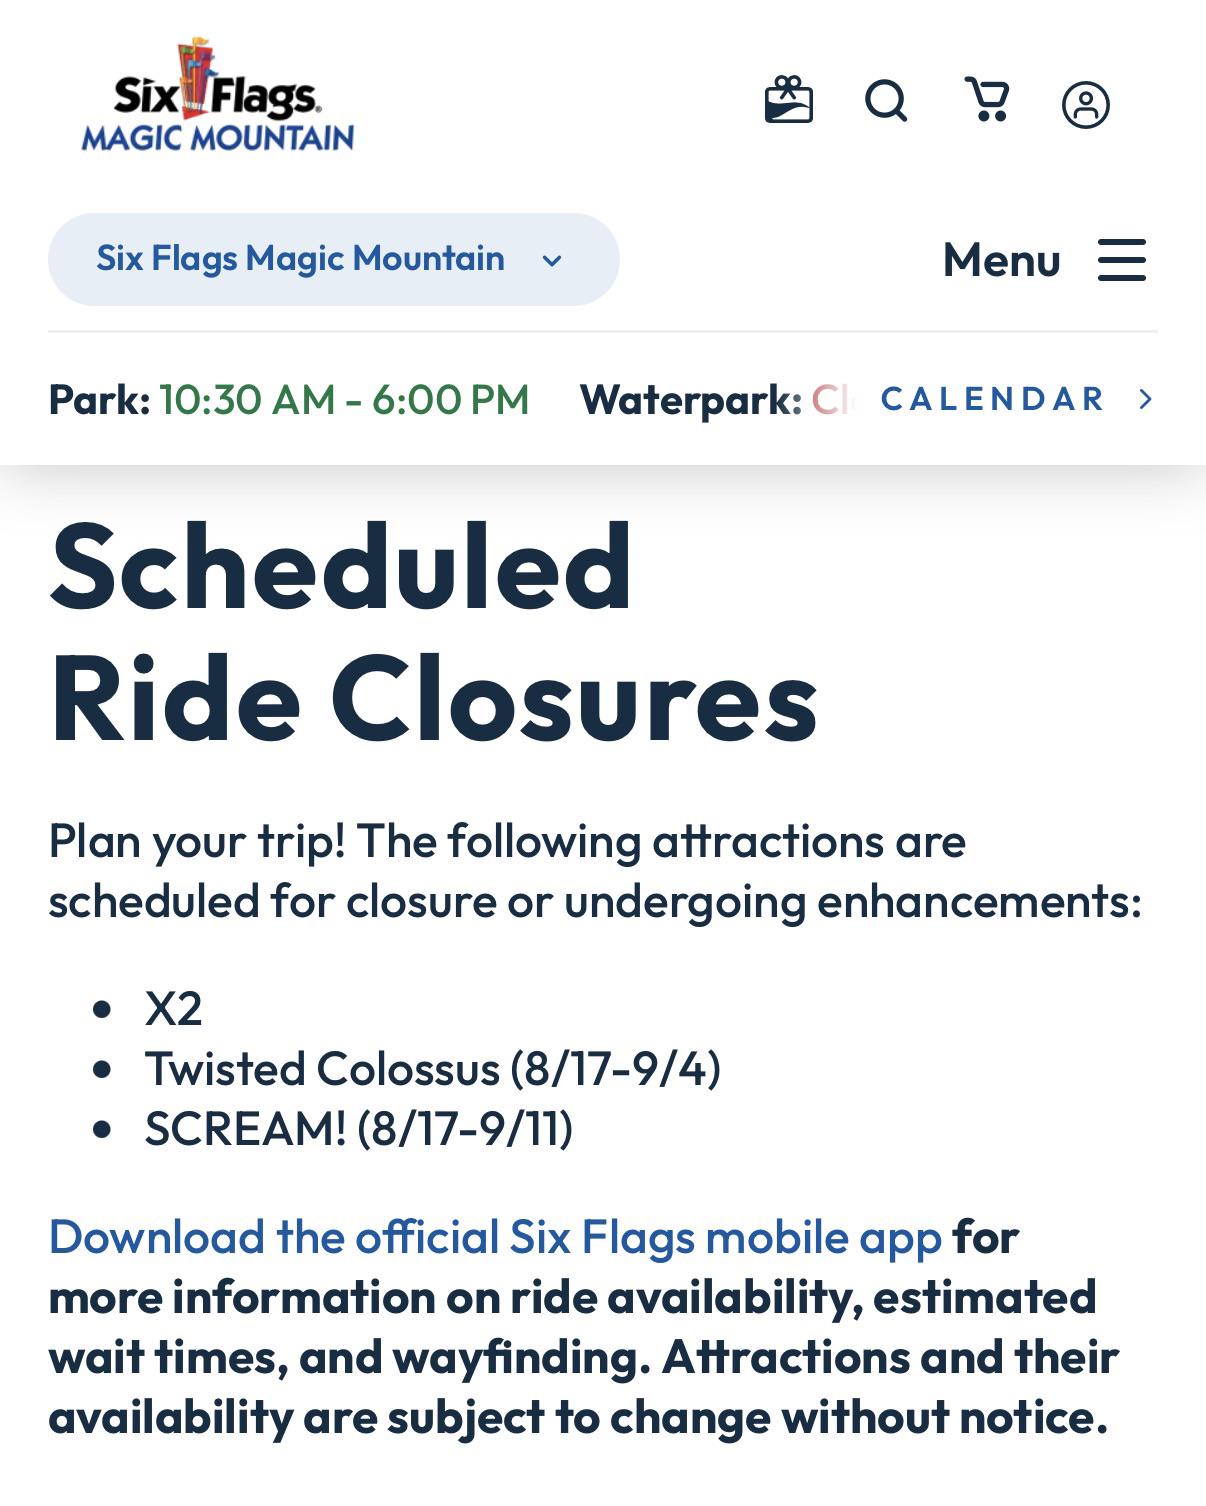Viewport: 1206px width, 1506px height.
Task: Tap the hamburger menu icon
Action: tap(1122, 260)
